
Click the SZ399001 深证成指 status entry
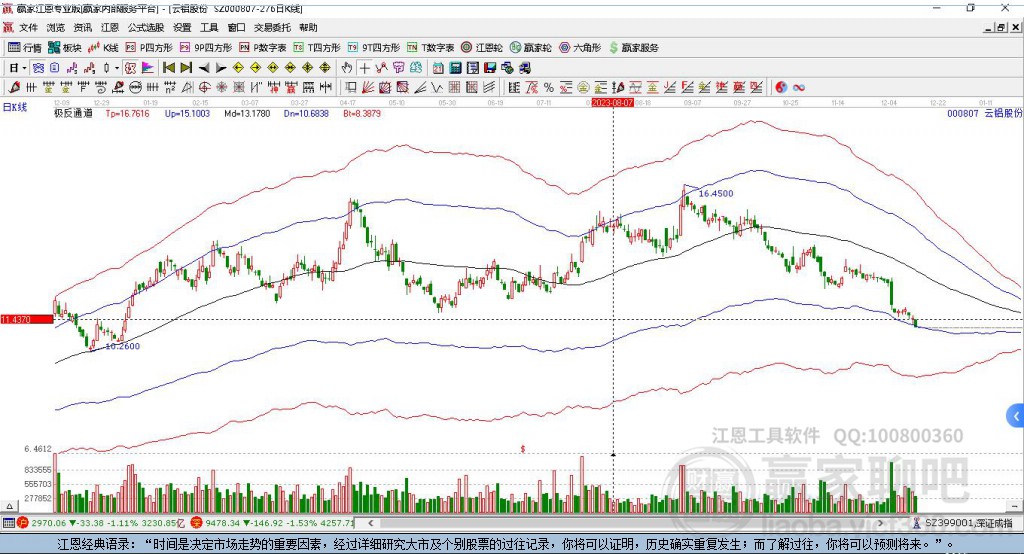pos(968,523)
